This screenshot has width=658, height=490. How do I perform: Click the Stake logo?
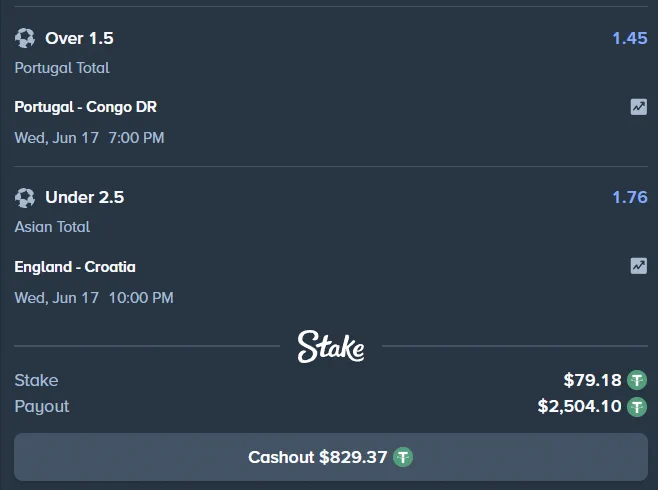pyautogui.click(x=331, y=347)
